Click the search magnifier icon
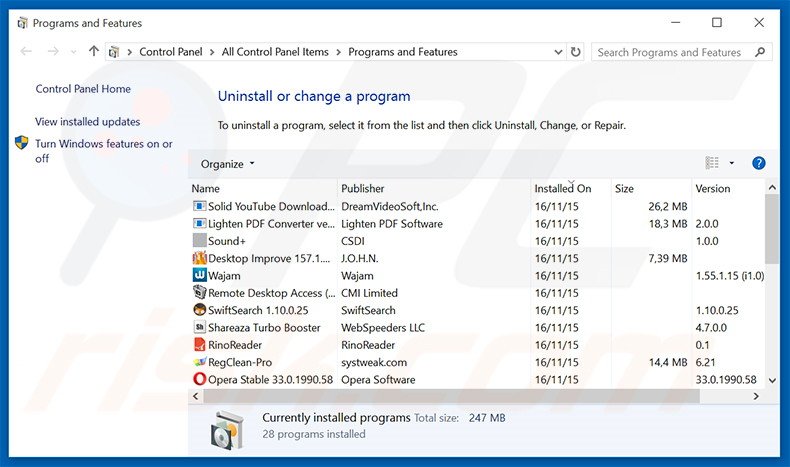 coord(760,52)
